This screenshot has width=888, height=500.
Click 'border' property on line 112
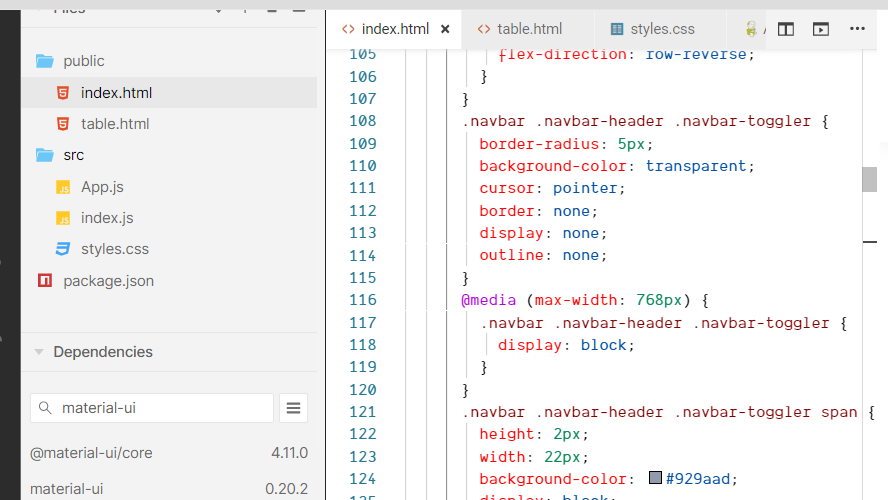coord(507,211)
